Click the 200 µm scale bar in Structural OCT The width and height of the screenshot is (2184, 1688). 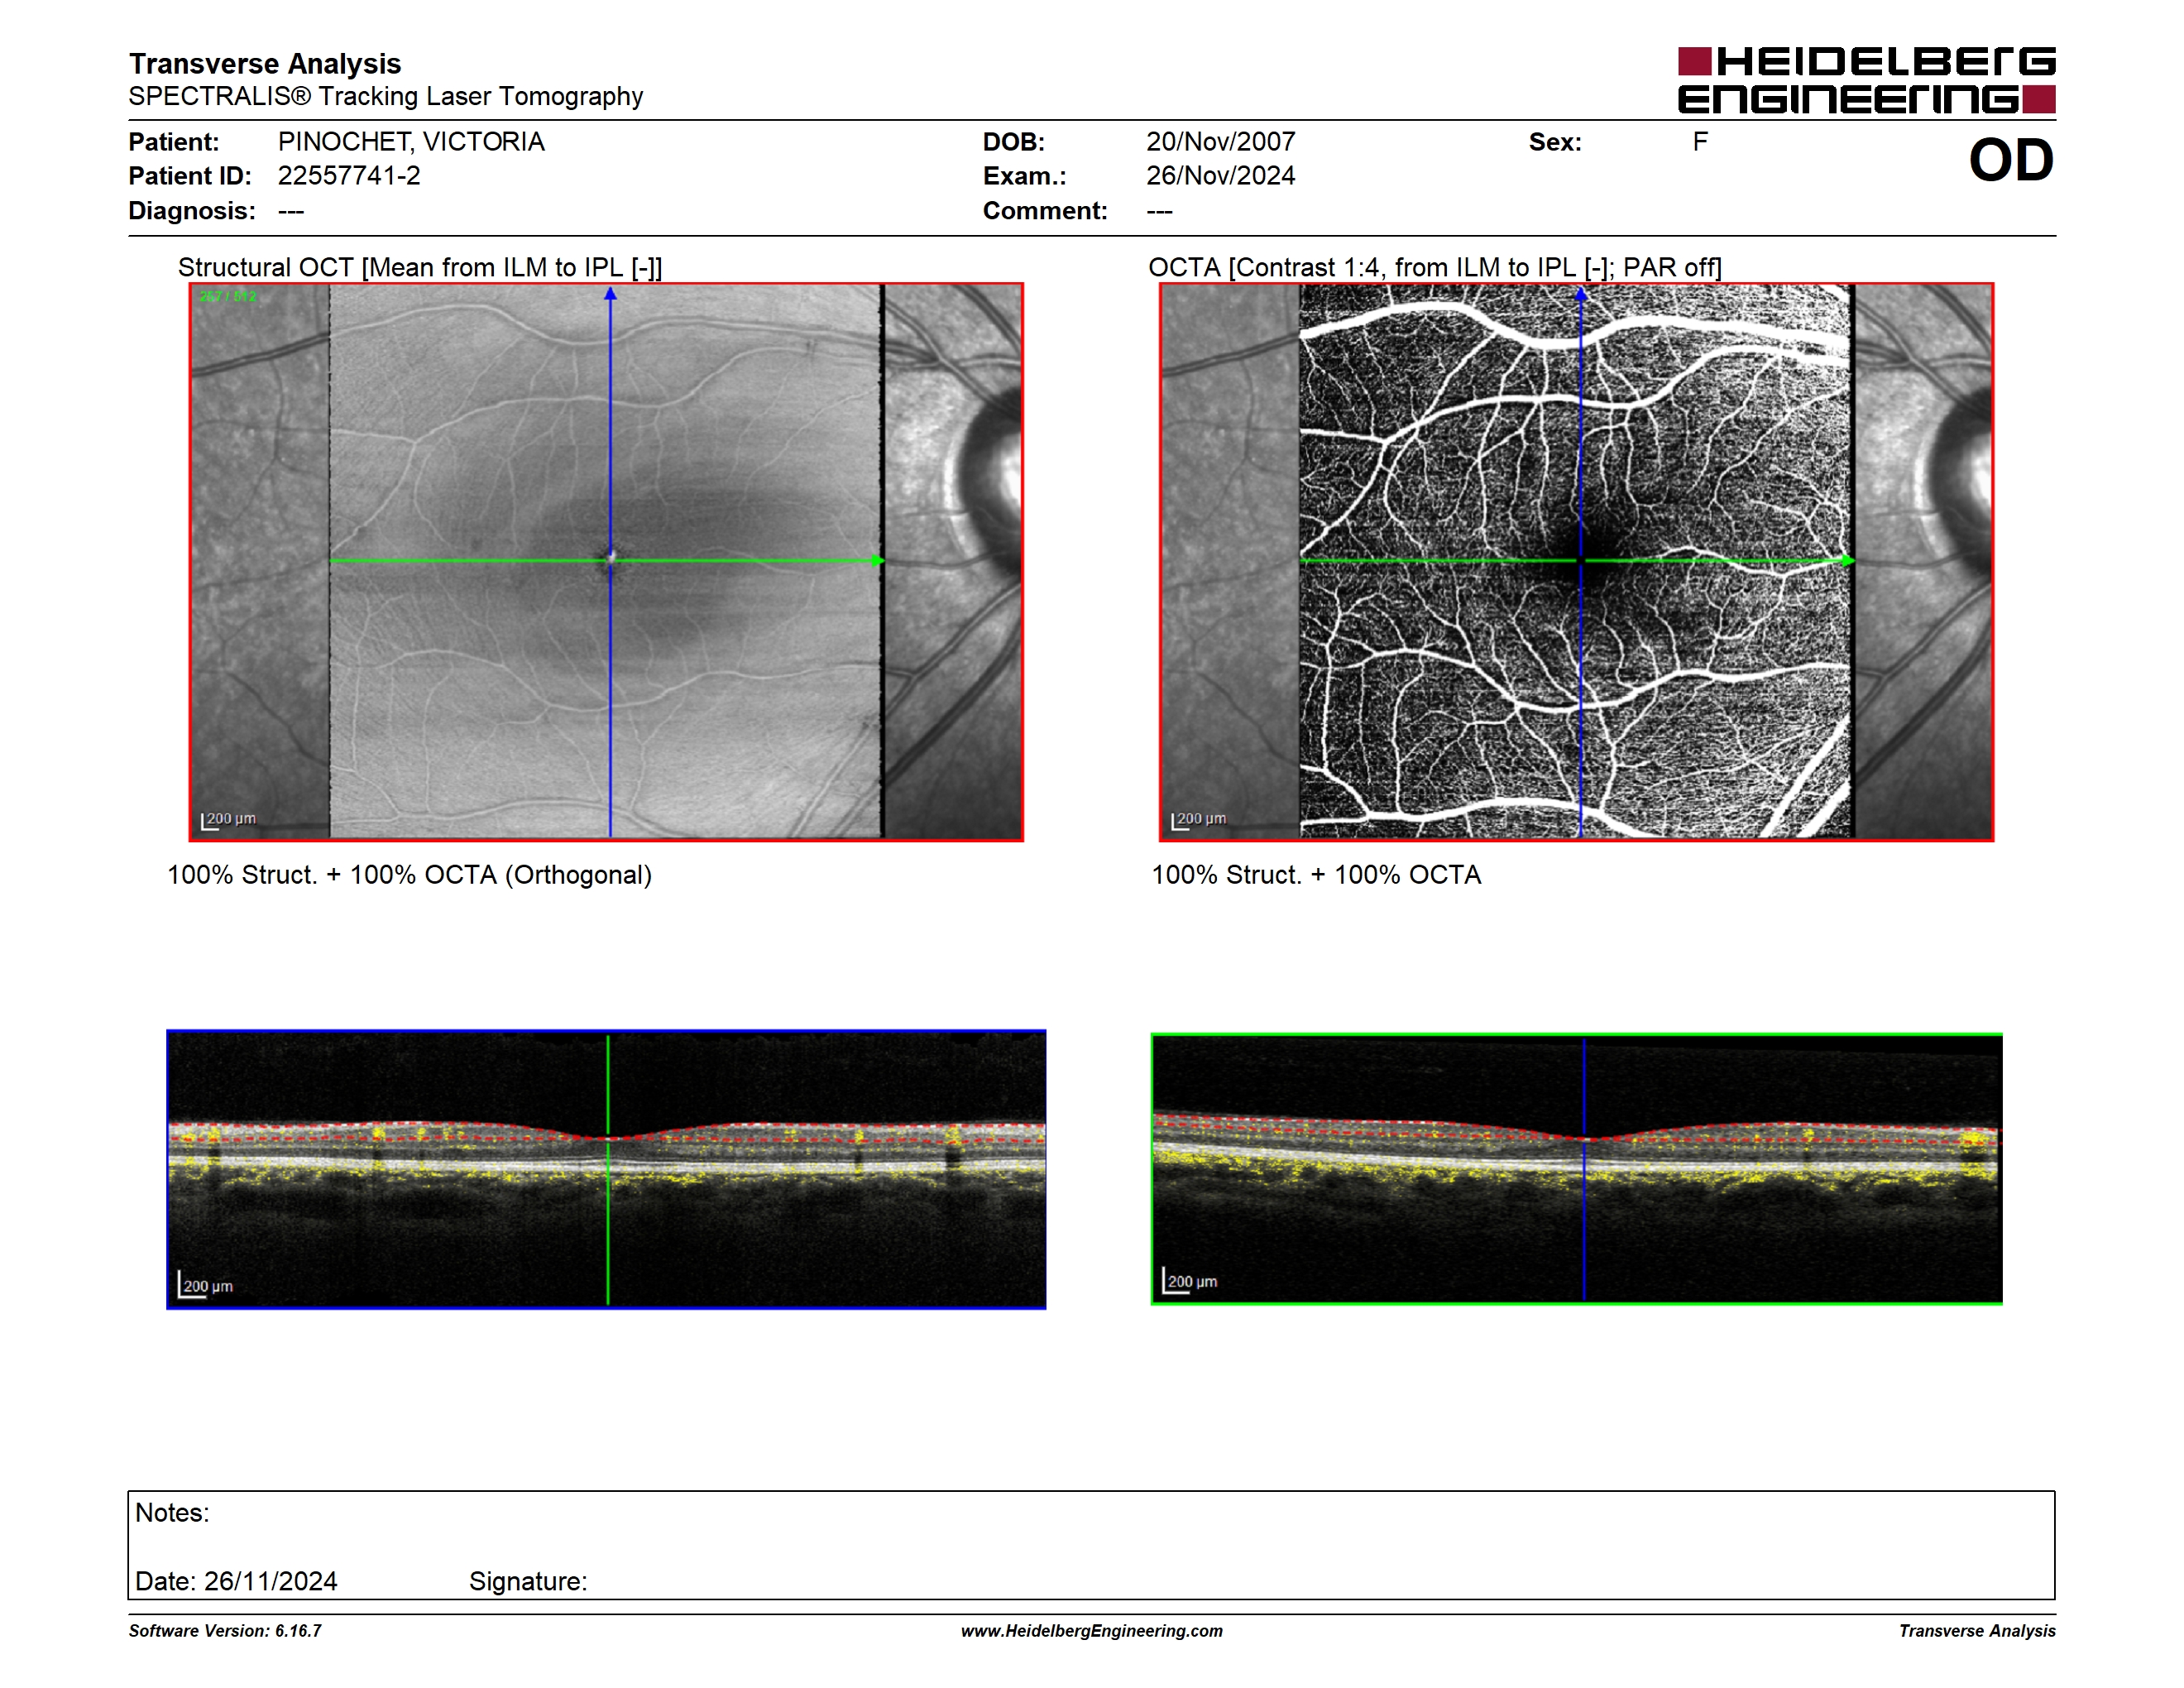[228, 820]
